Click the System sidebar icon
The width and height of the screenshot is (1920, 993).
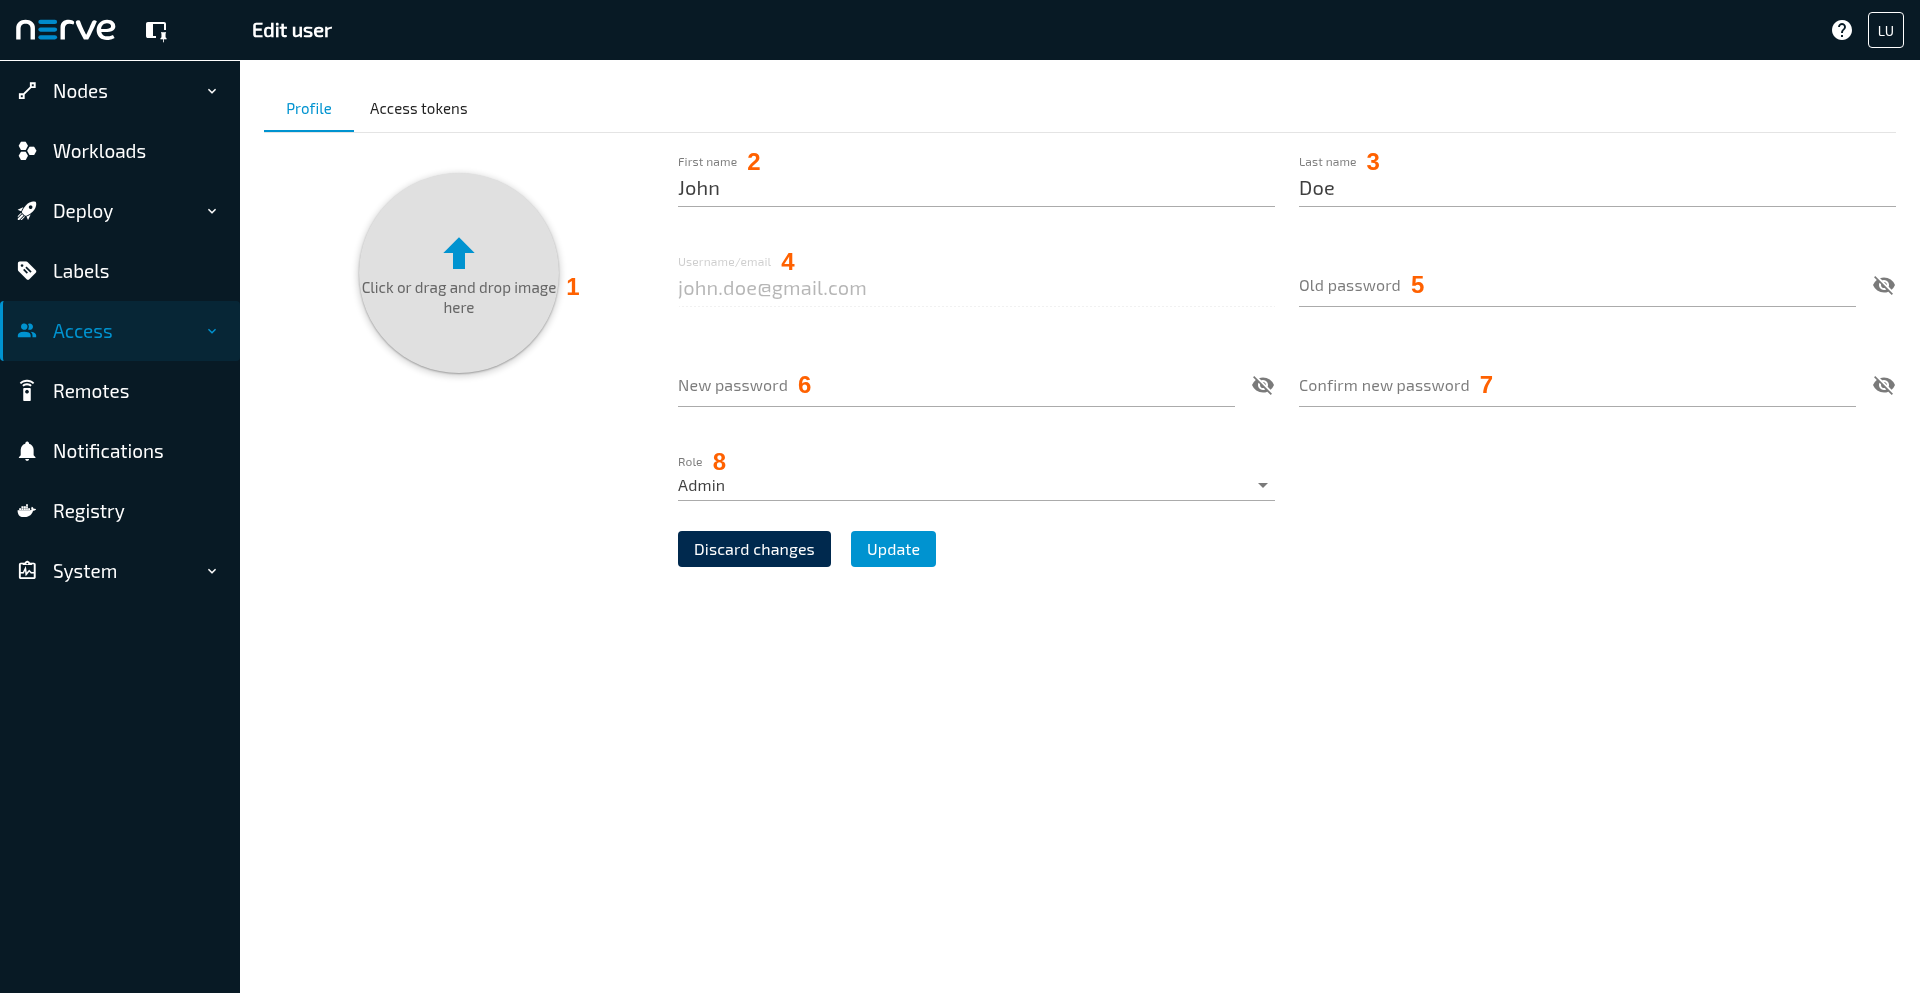[x=27, y=571]
